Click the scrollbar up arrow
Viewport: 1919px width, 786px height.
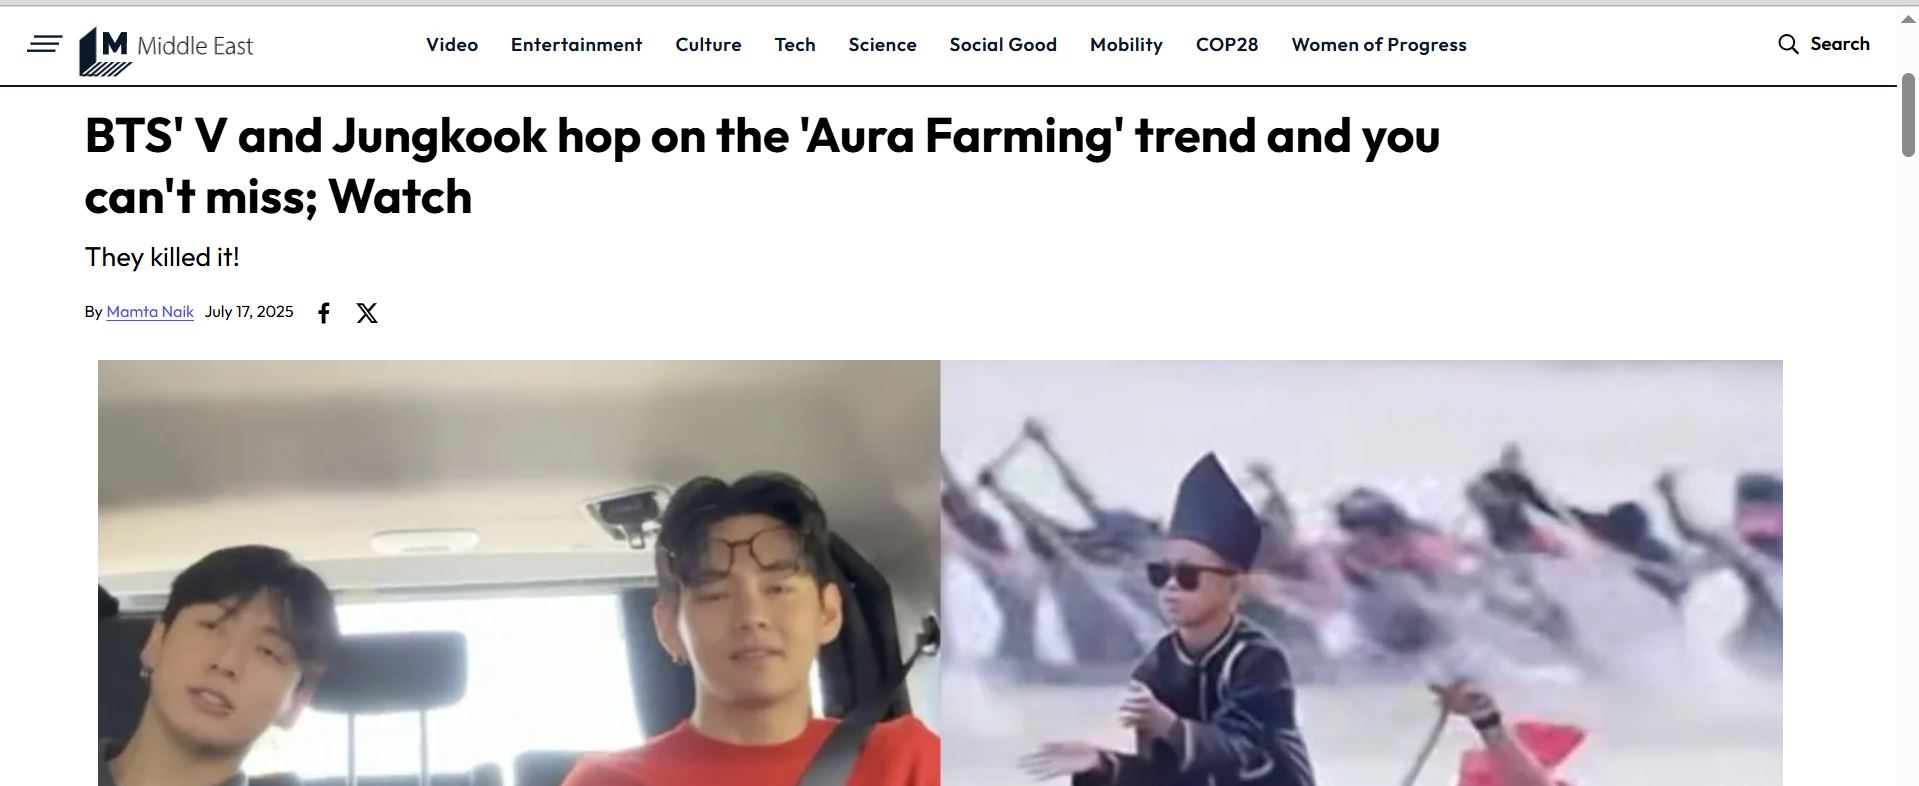(x=1908, y=19)
